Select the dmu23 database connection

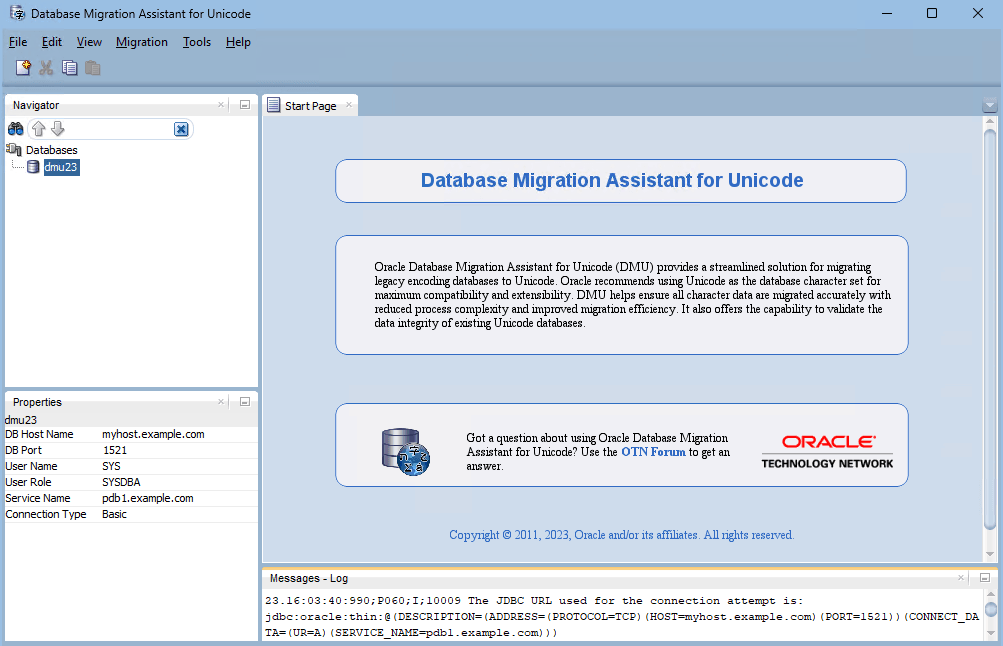point(61,167)
